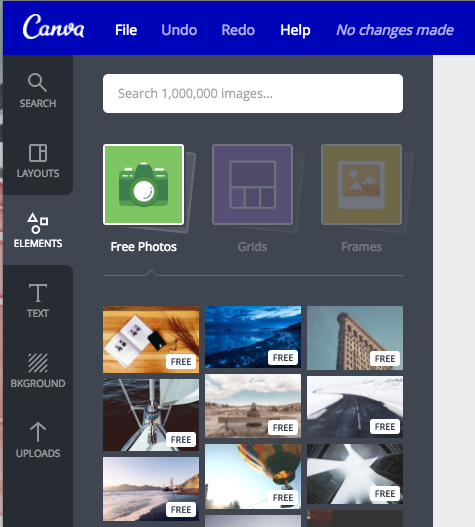The width and height of the screenshot is (475, 527).
Task: Open the Uploads panel
Action: point(38,440)
